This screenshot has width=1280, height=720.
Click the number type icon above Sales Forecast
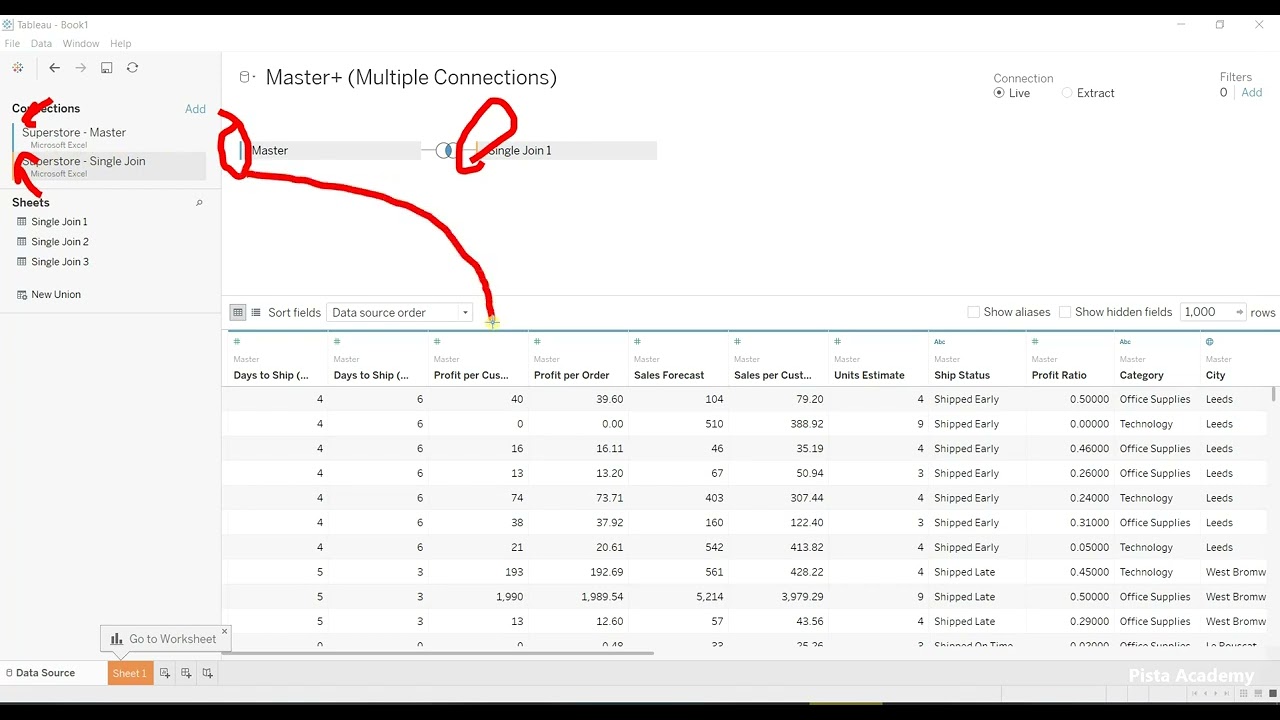tap(637, 342)
